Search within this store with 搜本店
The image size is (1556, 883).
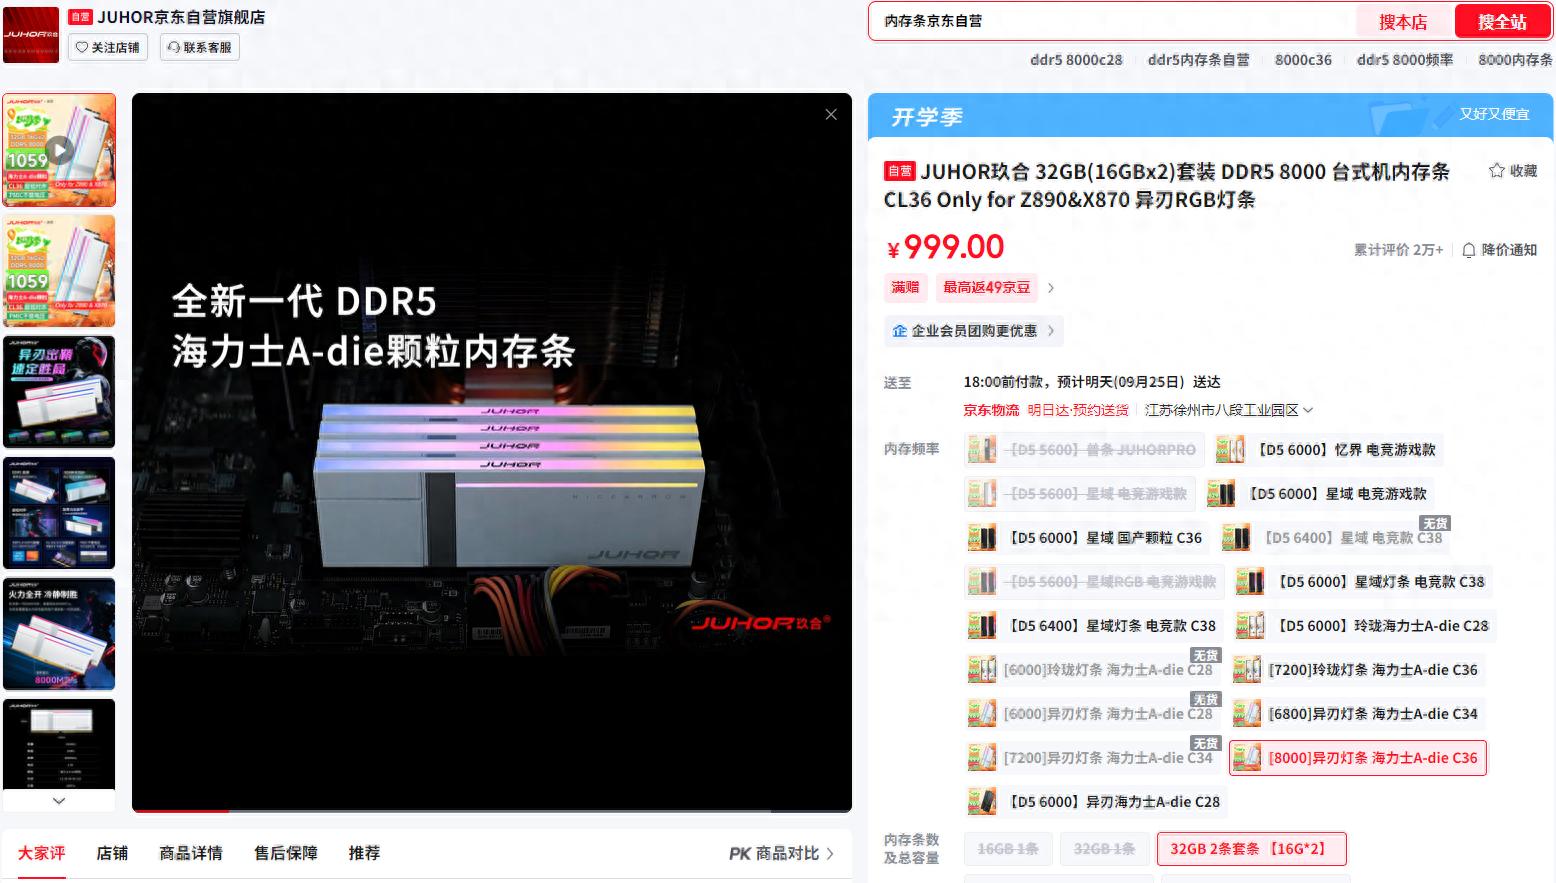pos(1402,22)
